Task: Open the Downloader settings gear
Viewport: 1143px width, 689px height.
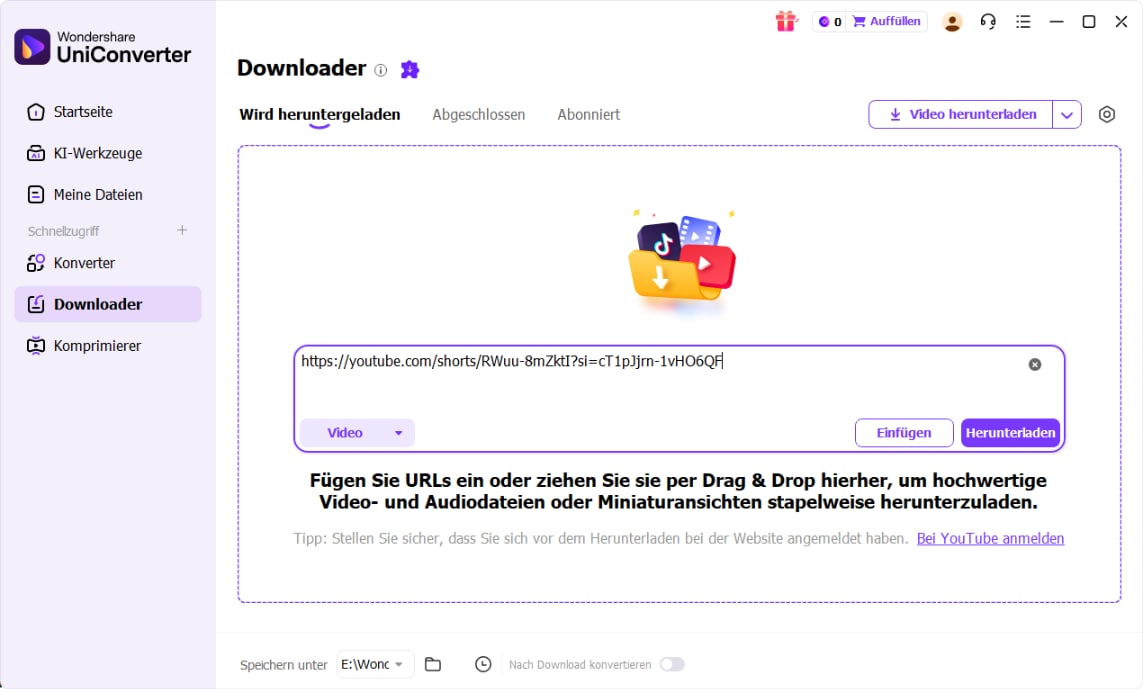Action: click(x=1107, y=114)
